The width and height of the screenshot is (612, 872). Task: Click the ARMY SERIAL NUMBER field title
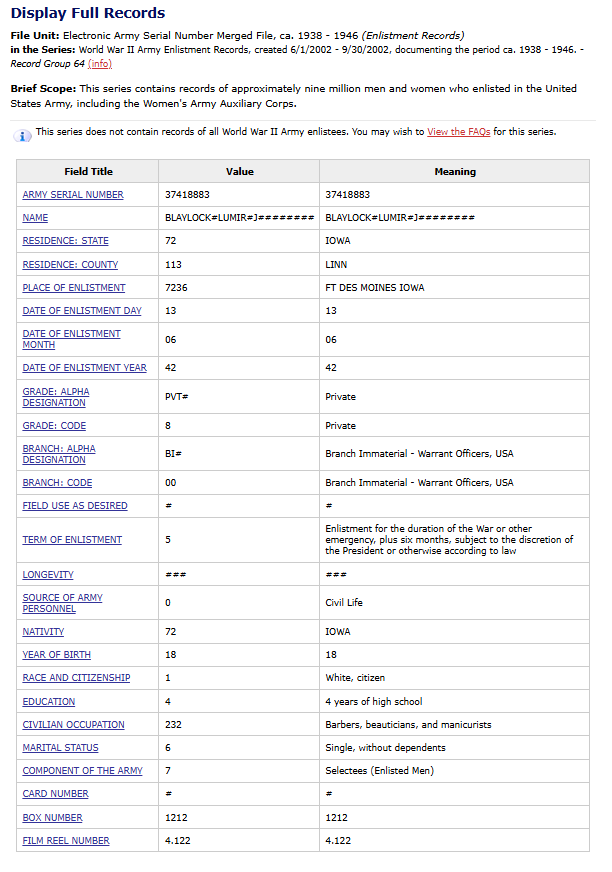tap(73, 195)
